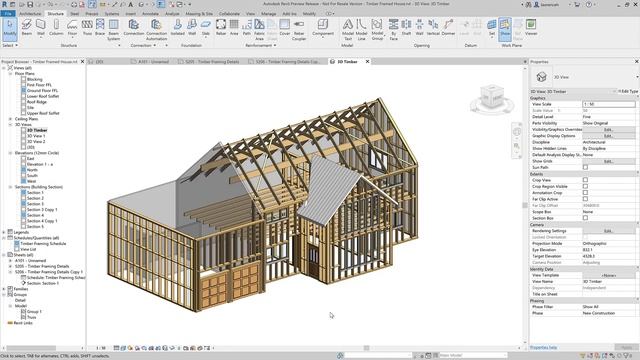
Task: Expand the Families tree node
Action: 4,289
